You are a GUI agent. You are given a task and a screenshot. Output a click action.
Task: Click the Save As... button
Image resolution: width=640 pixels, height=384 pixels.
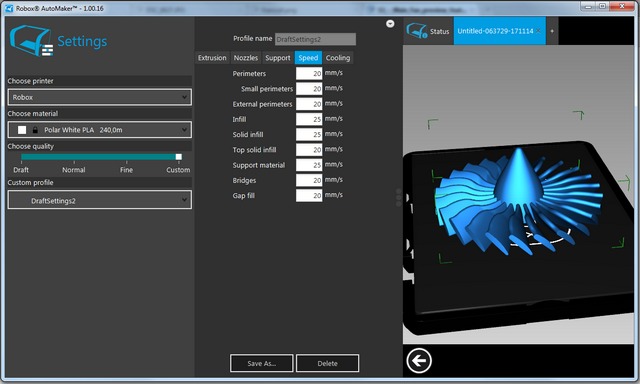262,363
